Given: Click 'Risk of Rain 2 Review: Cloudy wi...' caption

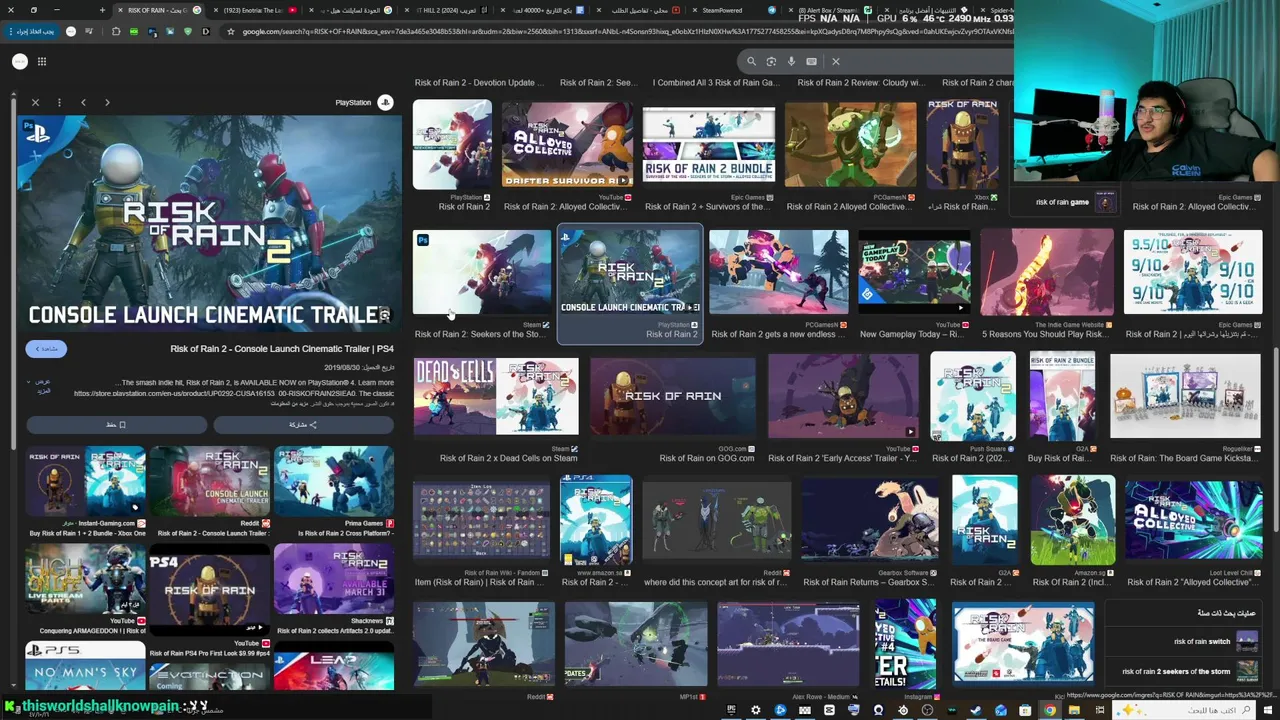Looking at the screenshot, I should (862, 83).
